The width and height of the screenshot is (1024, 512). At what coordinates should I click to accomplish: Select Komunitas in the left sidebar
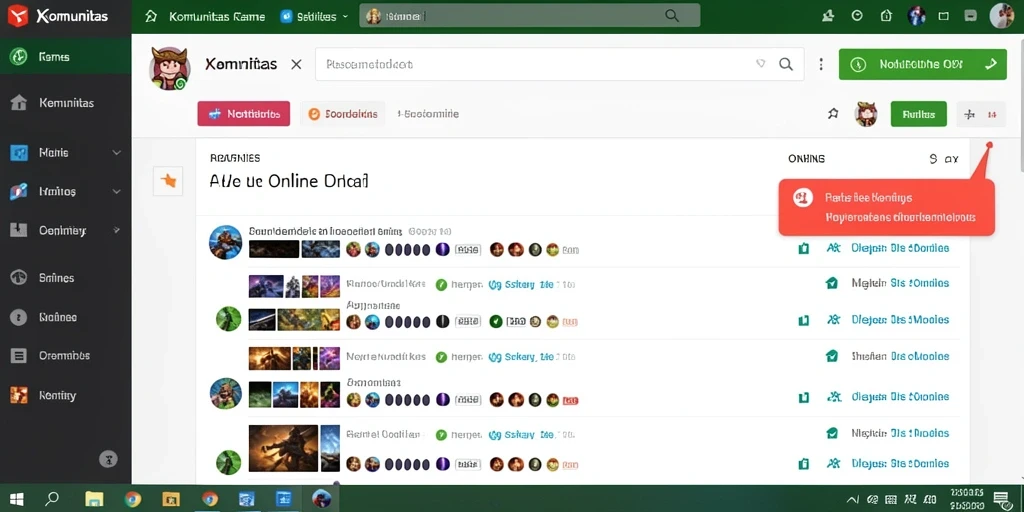65,103
